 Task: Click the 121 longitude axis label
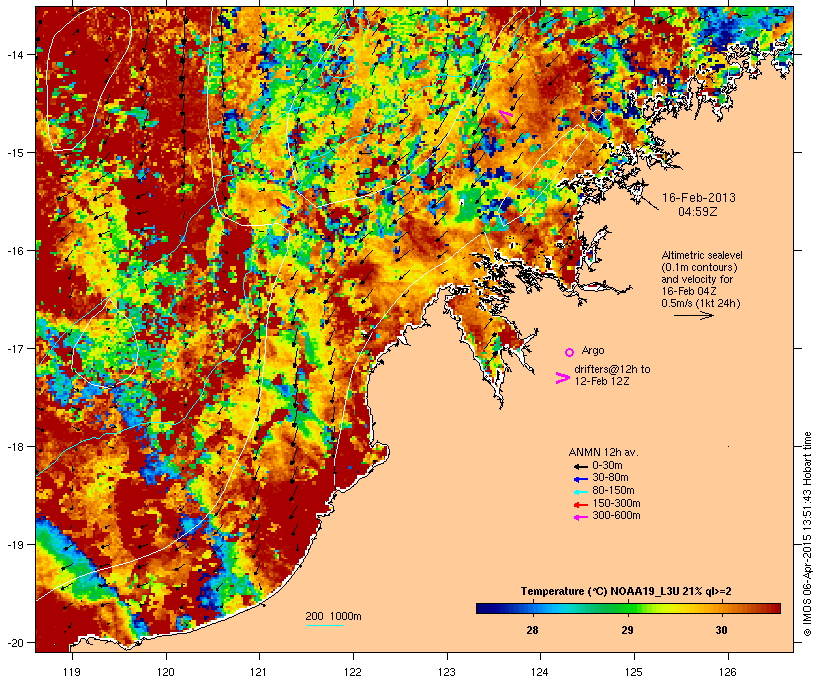(x=259, y=672)
